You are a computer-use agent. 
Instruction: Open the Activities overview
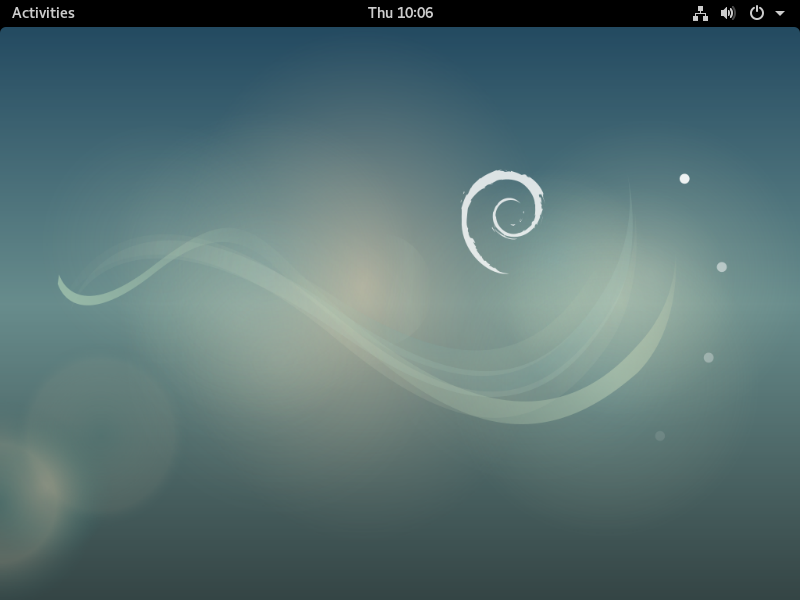point(43,13)
